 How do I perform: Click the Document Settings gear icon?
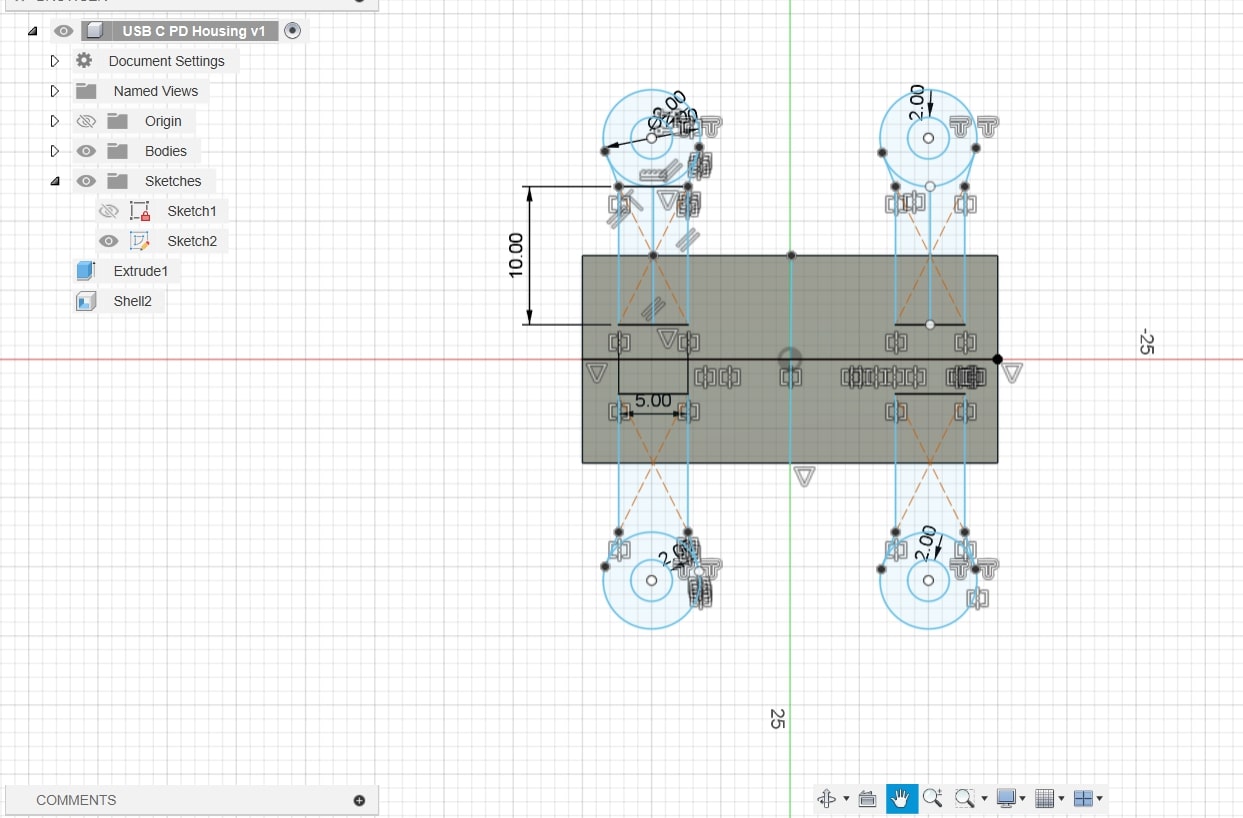(84, 60)
